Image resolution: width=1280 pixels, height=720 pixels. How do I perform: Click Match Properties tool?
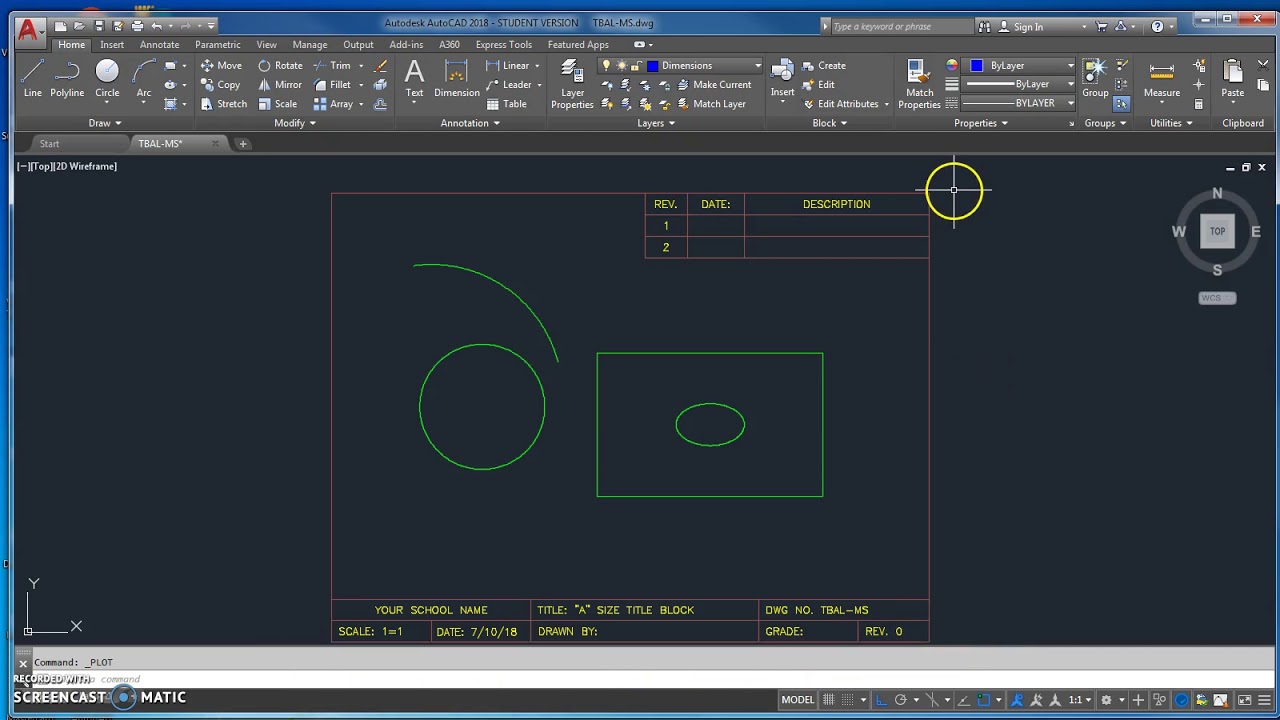[x=919, y=84]
